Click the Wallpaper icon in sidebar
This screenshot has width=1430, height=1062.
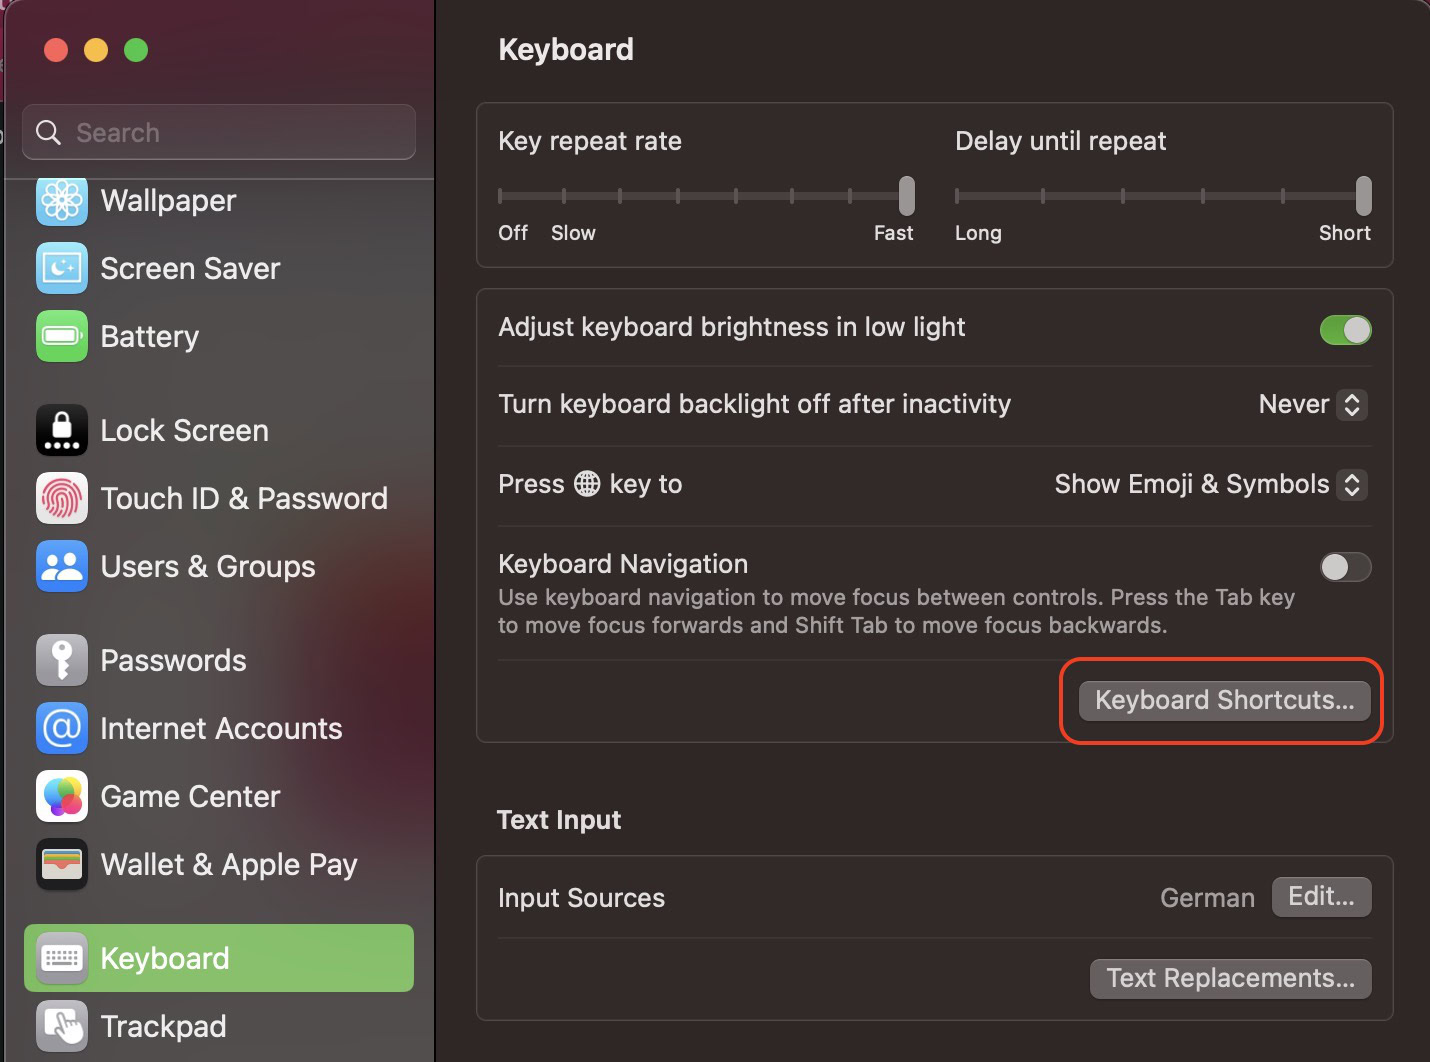point(62,201)
